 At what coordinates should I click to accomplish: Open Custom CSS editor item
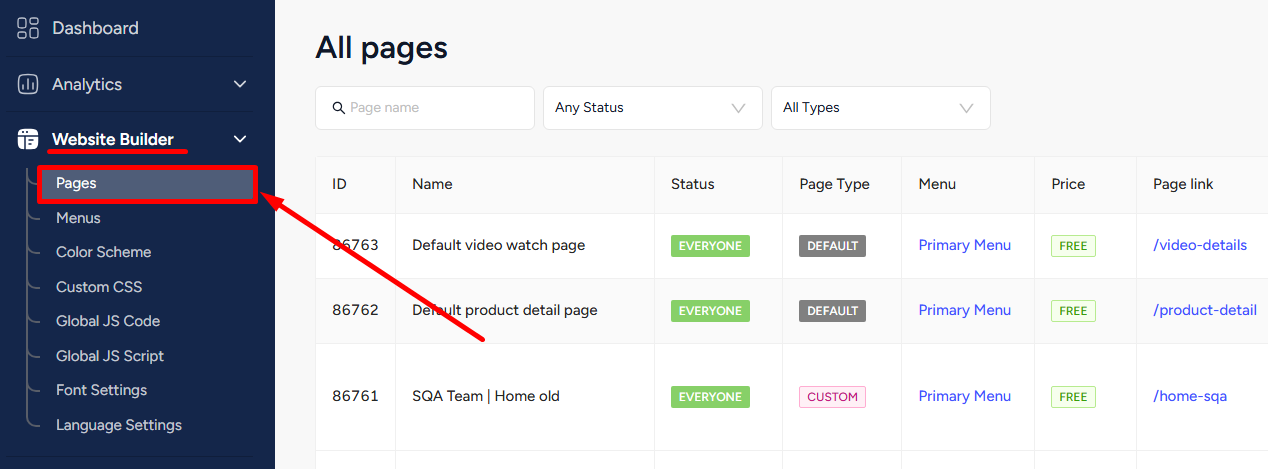tap(99, 287)
